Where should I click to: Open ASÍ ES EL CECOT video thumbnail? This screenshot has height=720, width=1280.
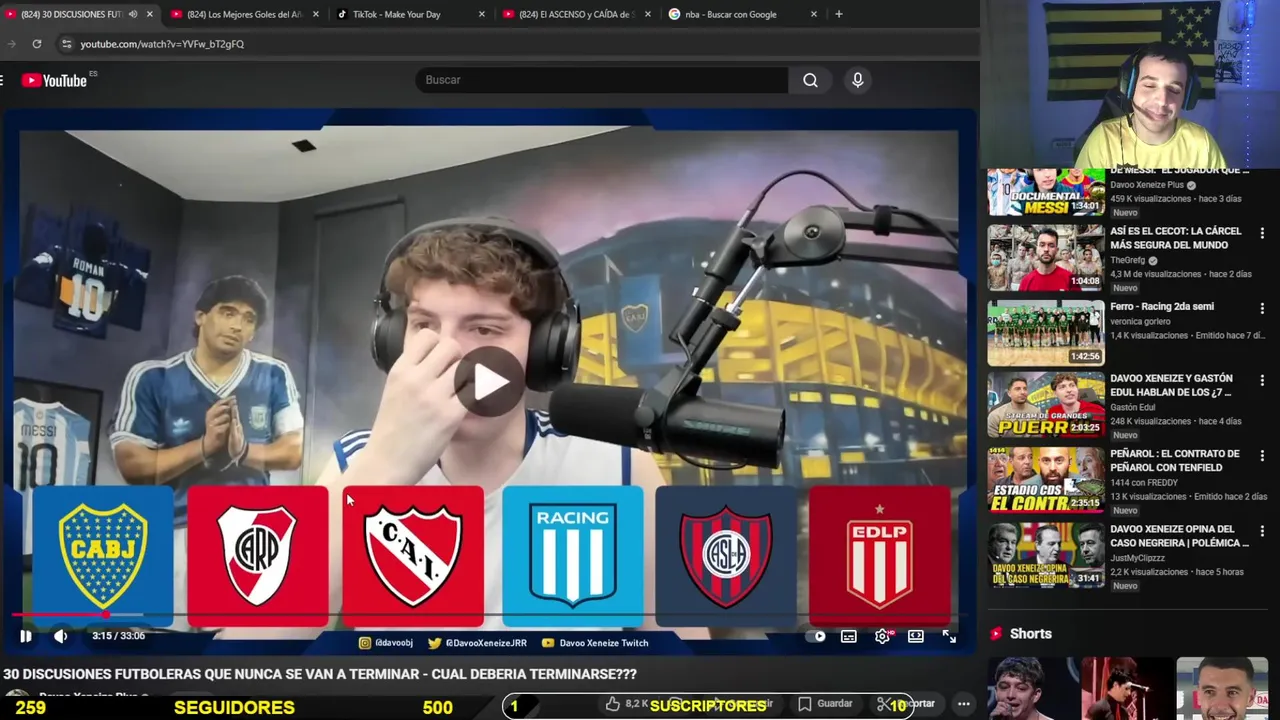click(x=1046, y=257)
